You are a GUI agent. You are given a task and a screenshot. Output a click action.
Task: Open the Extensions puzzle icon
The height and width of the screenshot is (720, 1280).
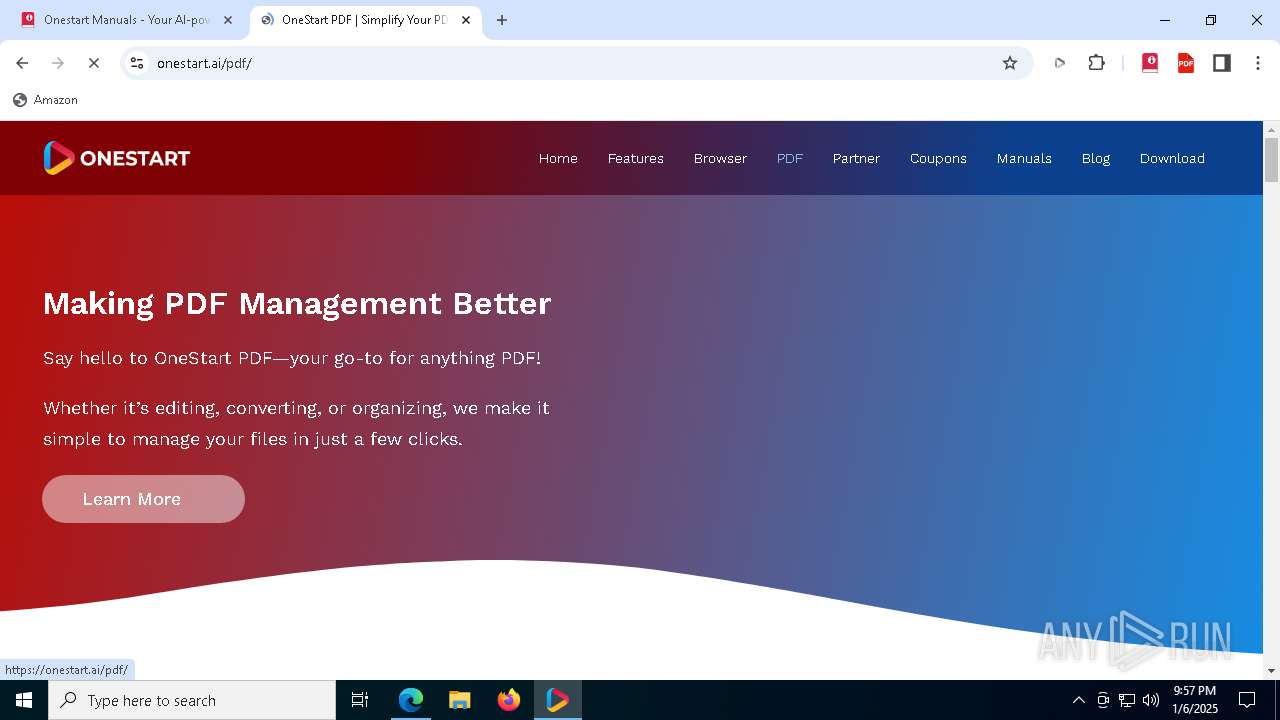click(x=1096, y=63)
